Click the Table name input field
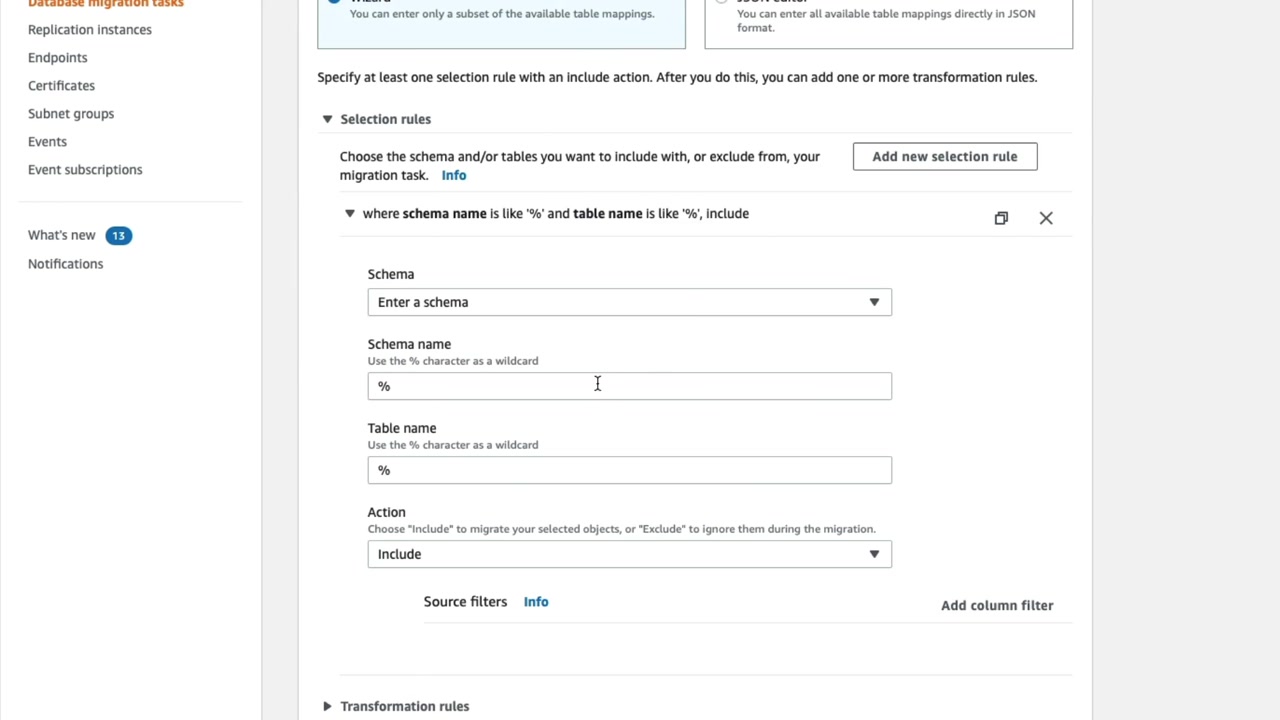This screenshot has width=1280, height=720. pos(629,470)
